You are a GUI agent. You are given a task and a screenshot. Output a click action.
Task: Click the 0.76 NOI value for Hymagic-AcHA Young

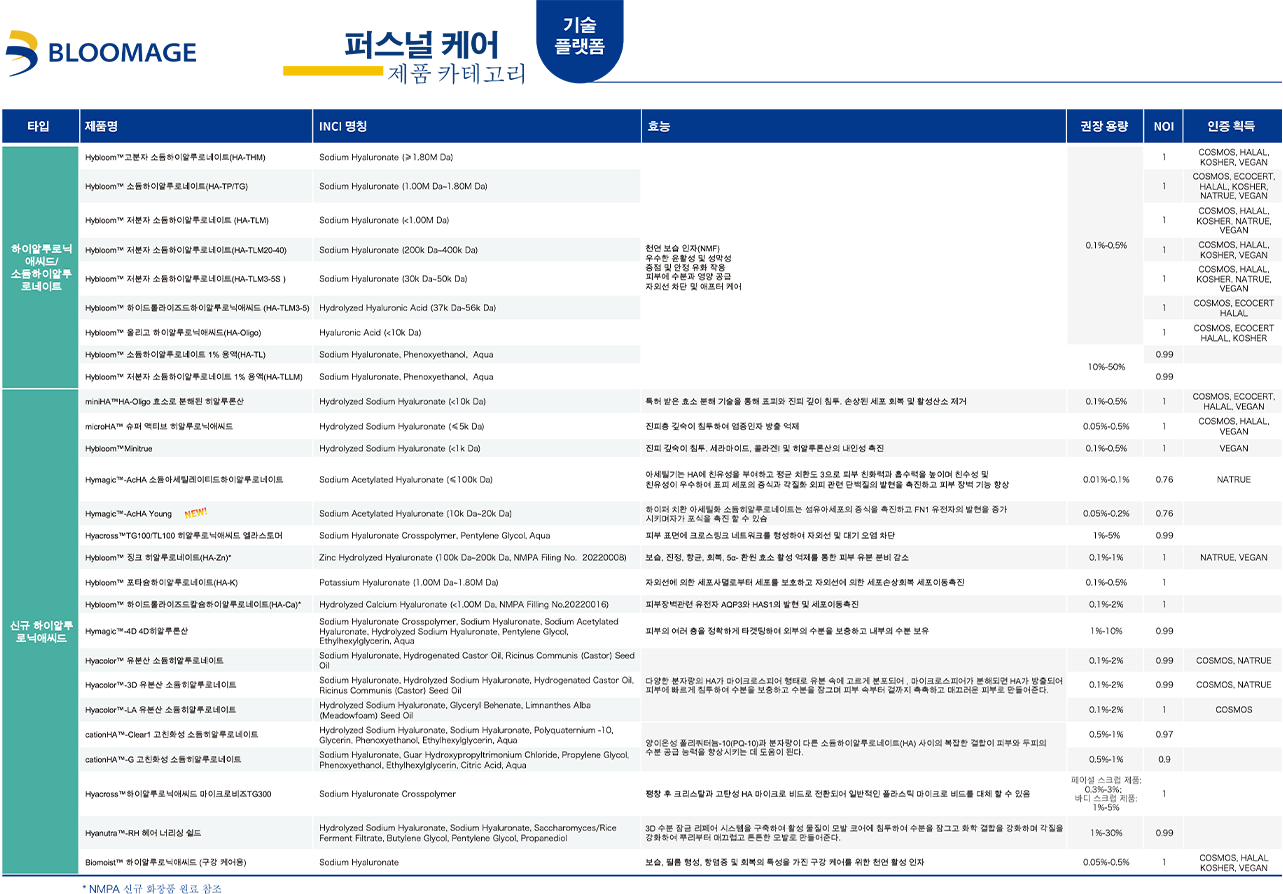pyautogui.click(x=1164, y=513)
